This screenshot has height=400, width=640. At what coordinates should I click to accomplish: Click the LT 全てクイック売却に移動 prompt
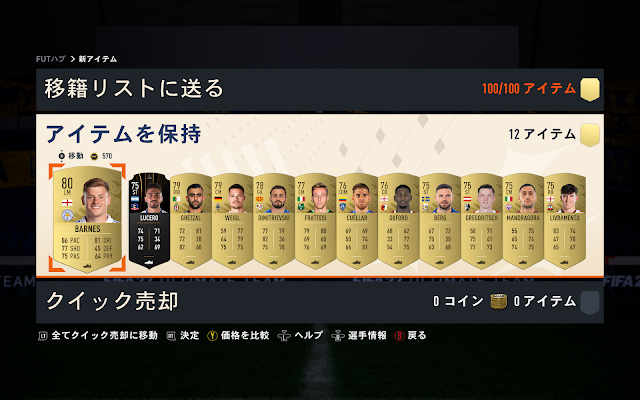(98, 336)
